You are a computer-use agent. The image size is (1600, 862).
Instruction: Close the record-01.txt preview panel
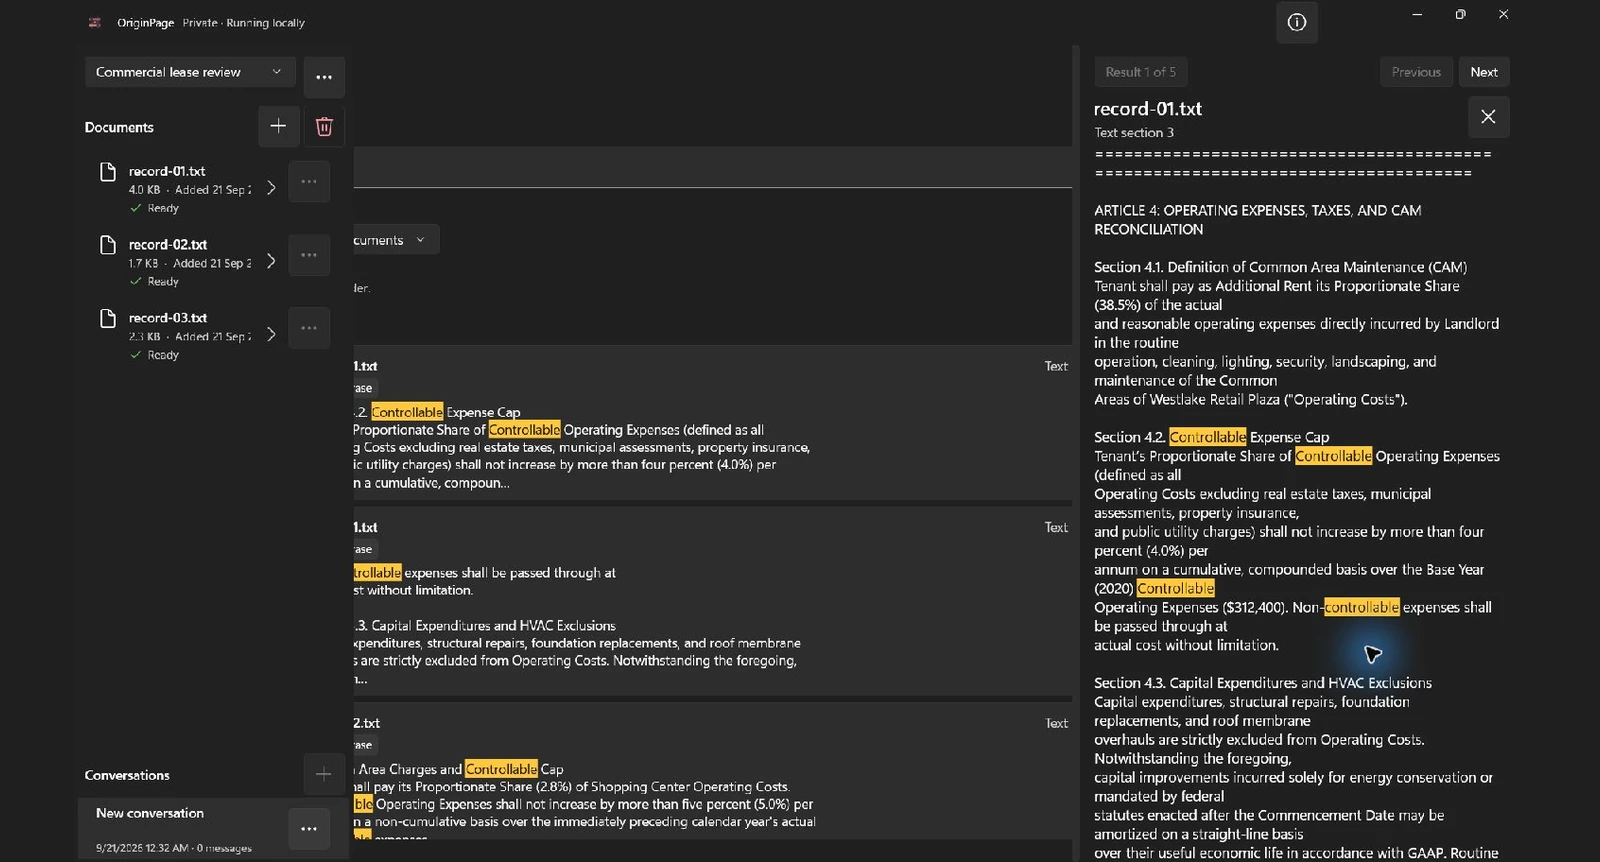click(x=1488, y=117)
